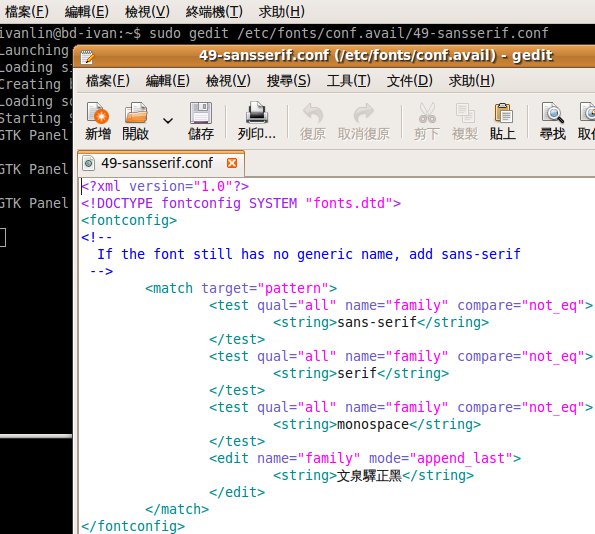Viewport: 595px width, 534px height.
Task: Click the greyed Redo toolbar icon
Action: pyautogui.click(x=364, y=113)
